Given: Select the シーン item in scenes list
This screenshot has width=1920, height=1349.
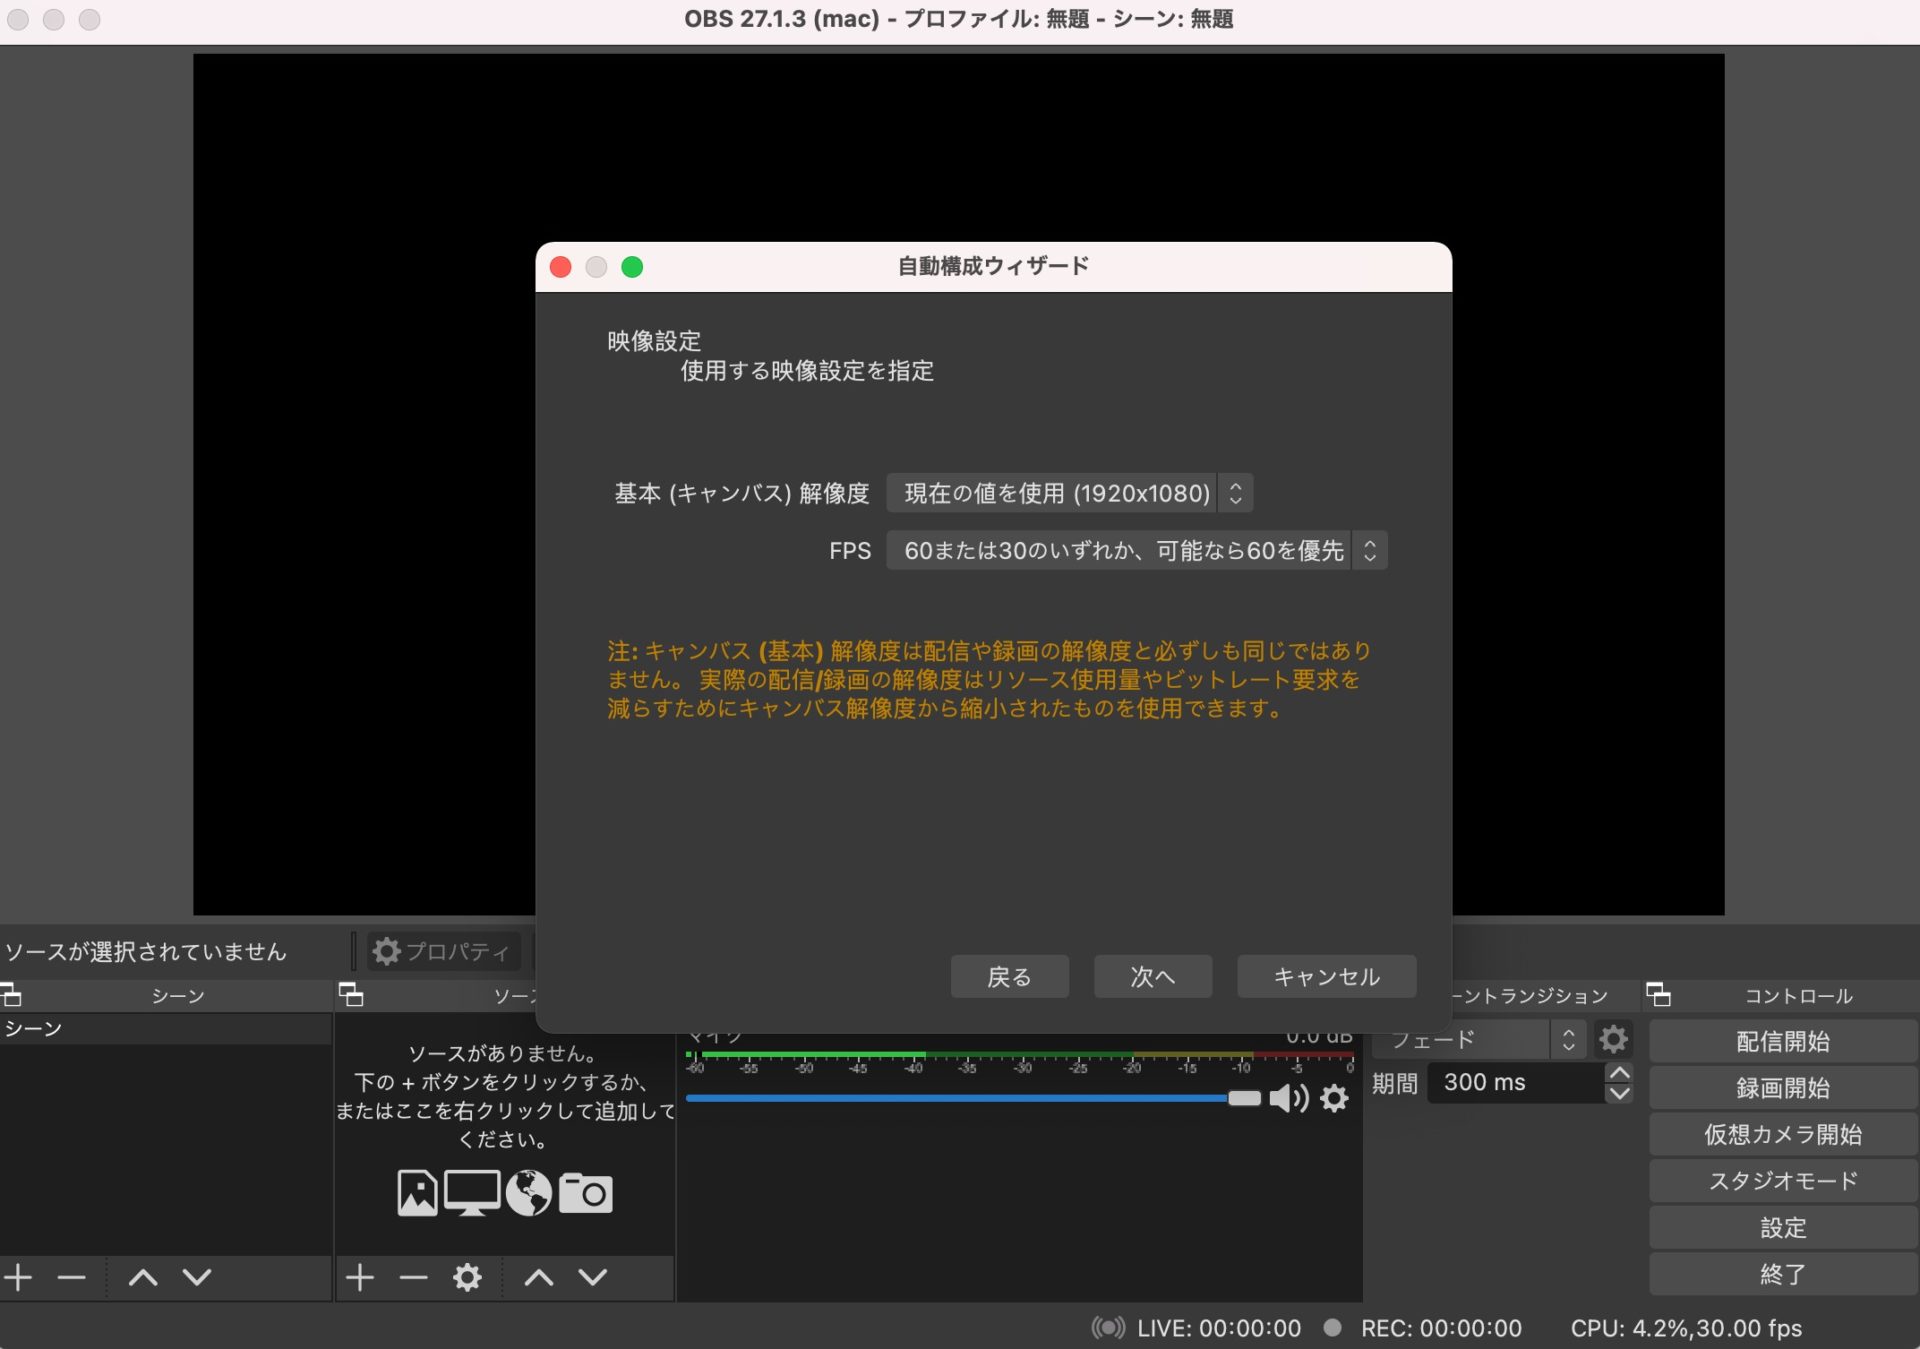Looking at the screenshot, I should (x=165, y=1029).
